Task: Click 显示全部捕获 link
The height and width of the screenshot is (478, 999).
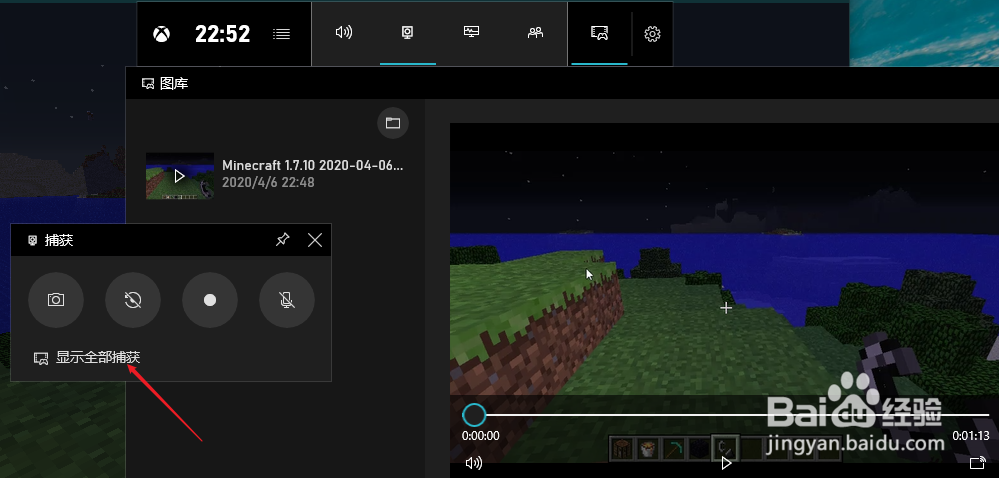Action: pos(97,358)
